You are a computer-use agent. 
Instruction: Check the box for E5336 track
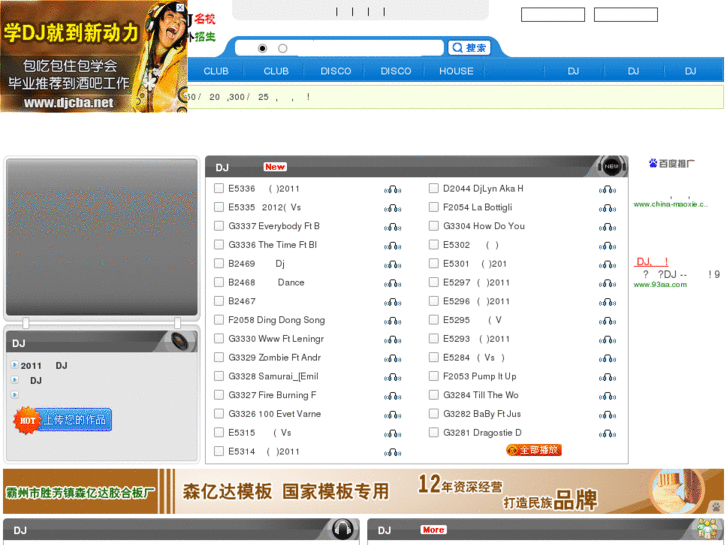coord(219,188)
